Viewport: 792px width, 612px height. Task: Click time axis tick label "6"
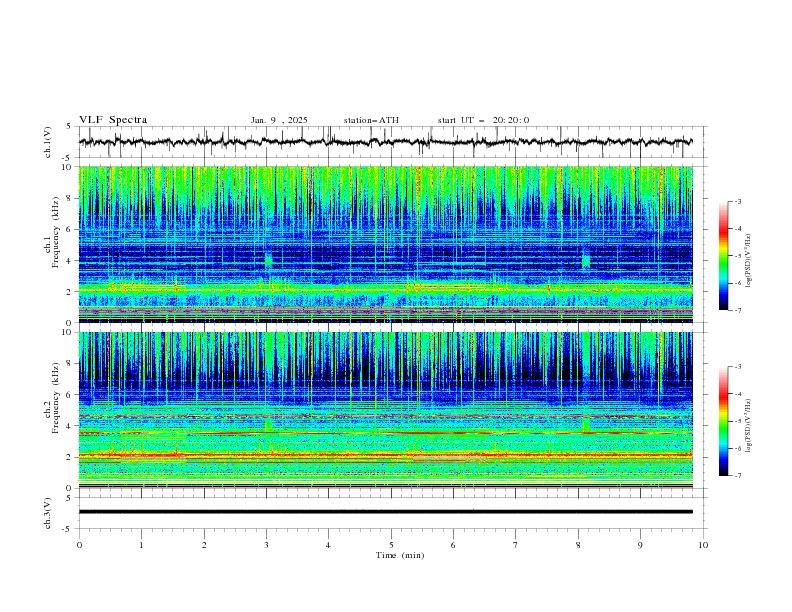tap(453, 545)
